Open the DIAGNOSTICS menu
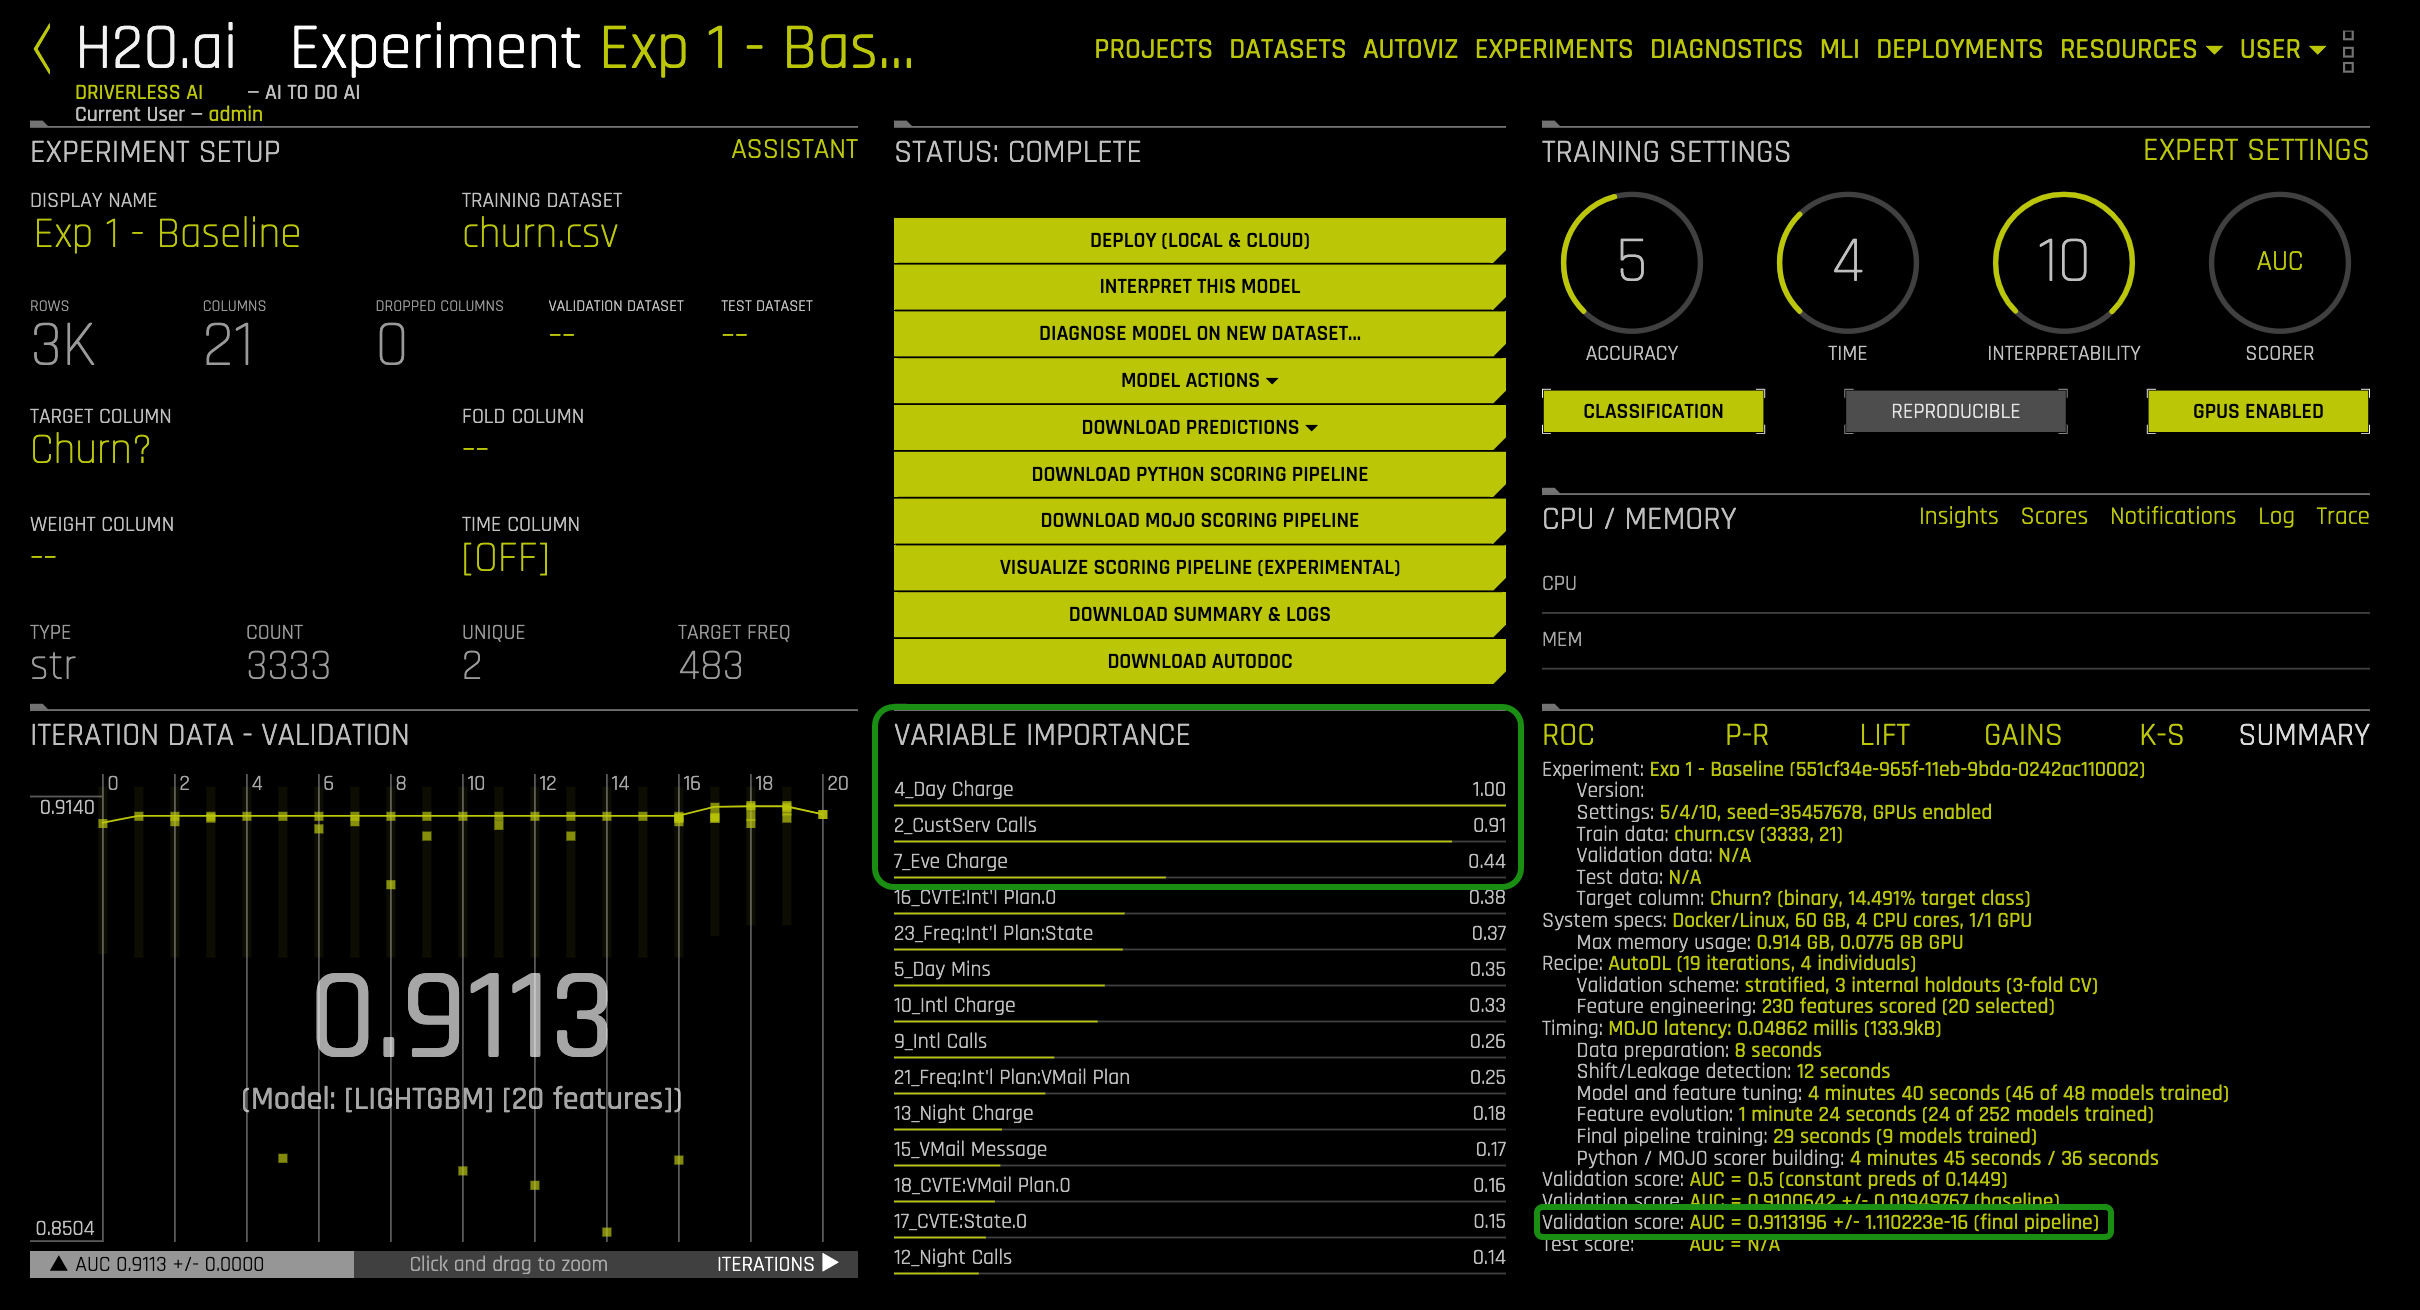 pos(1726,49)
